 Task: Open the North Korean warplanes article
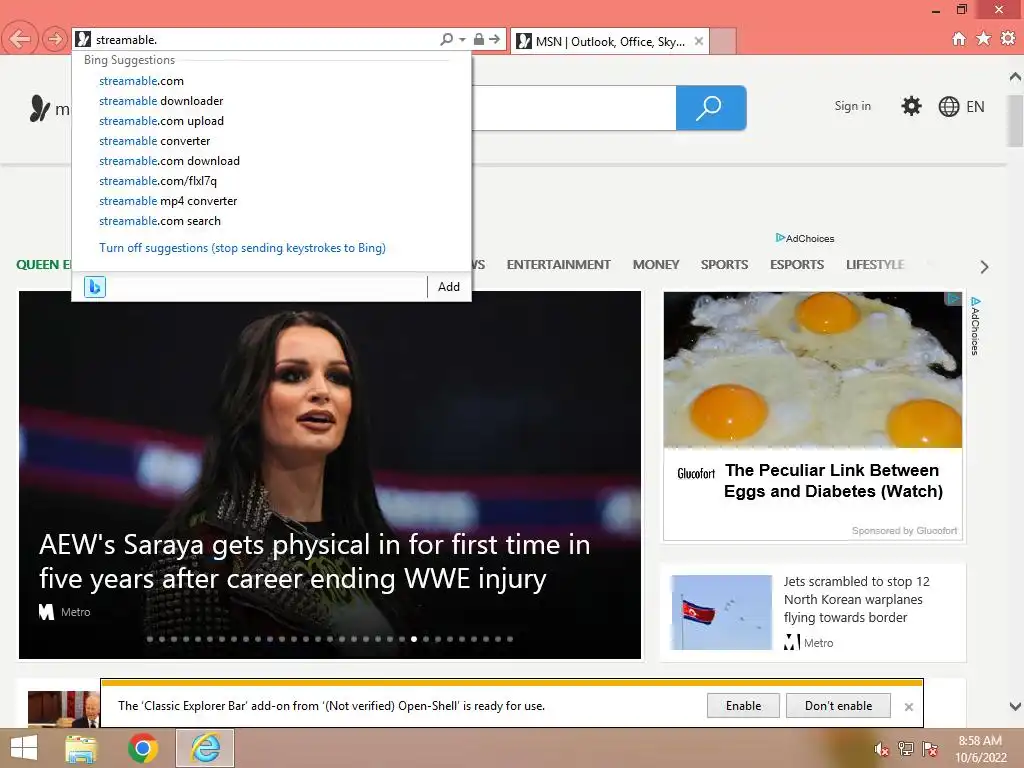click(x=856, y=600)
